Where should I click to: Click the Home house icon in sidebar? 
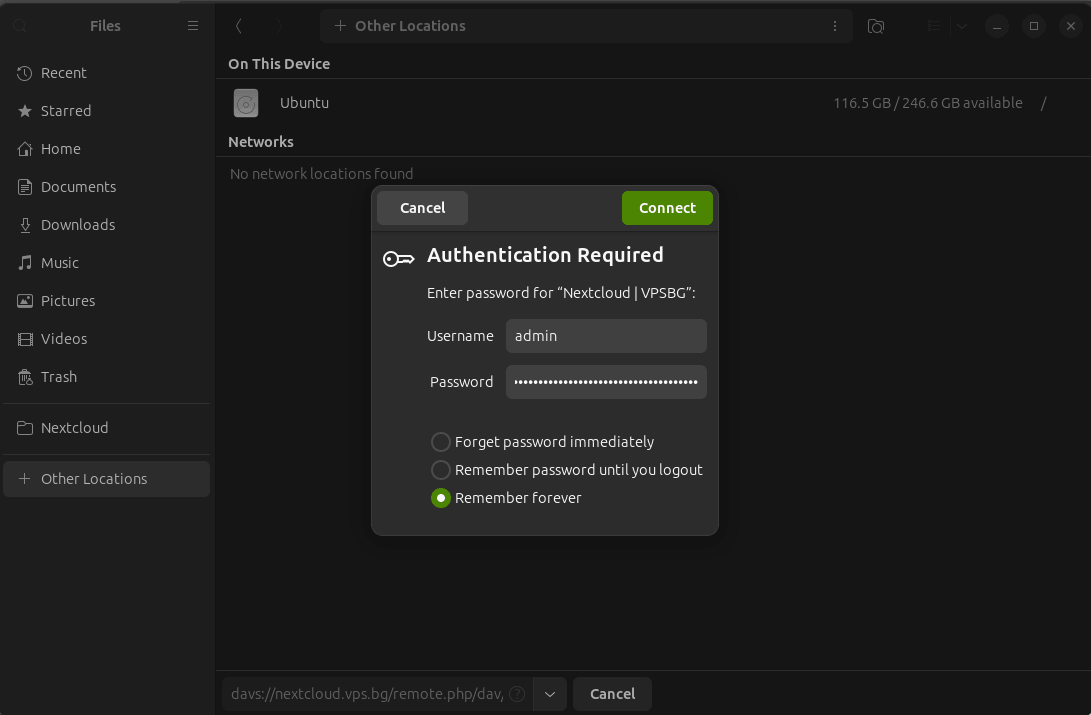(x=25, y=149)
